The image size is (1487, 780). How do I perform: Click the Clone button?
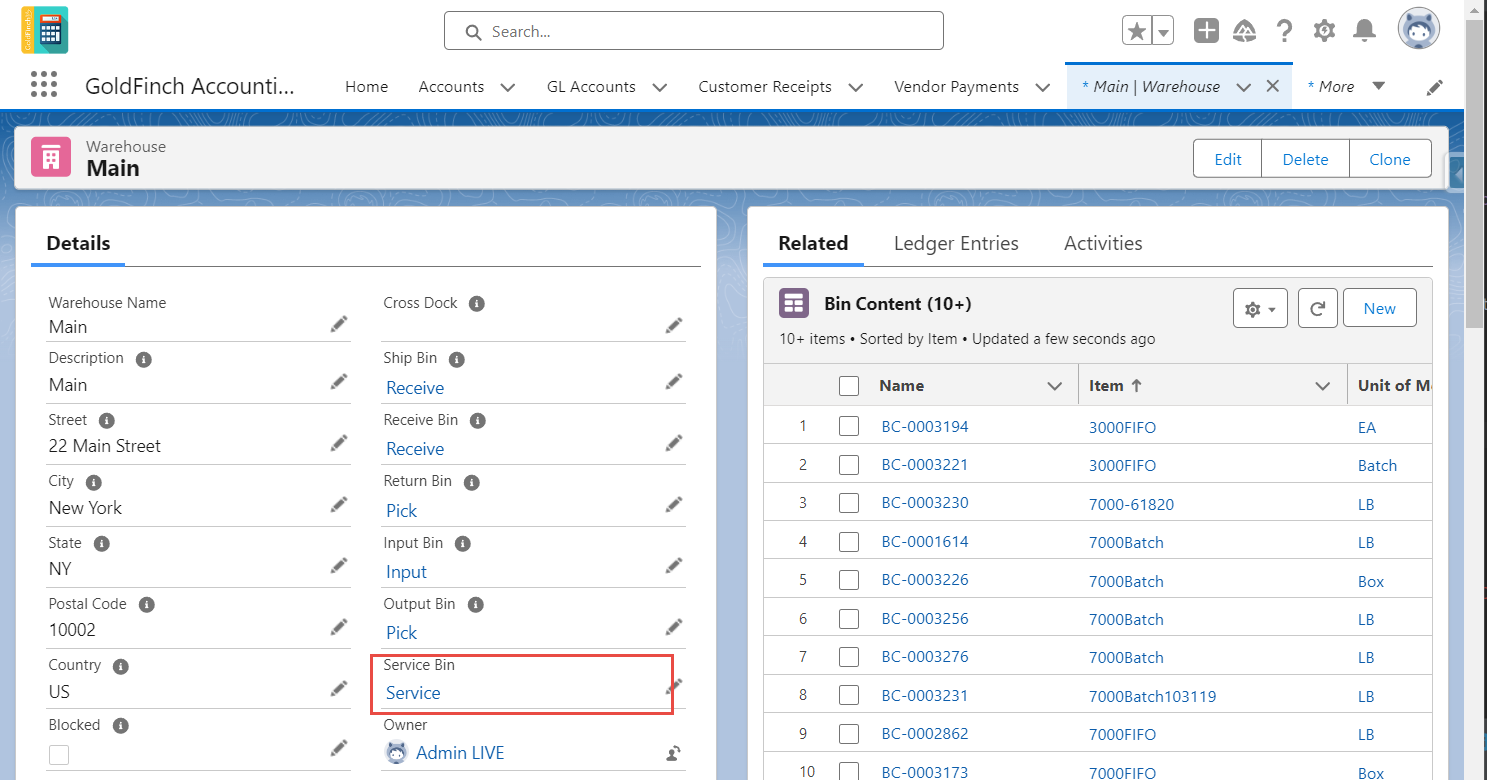[x=1390, y=159]
